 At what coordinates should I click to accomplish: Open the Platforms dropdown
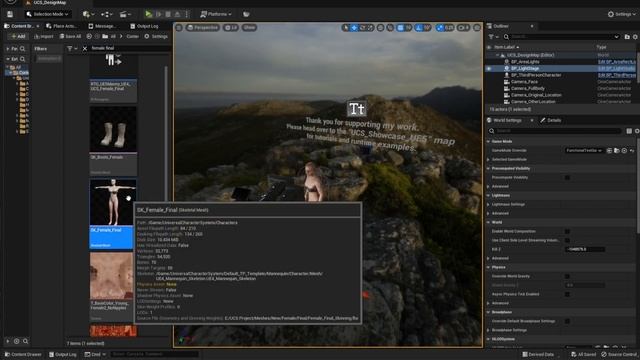(x=216, y=14)
